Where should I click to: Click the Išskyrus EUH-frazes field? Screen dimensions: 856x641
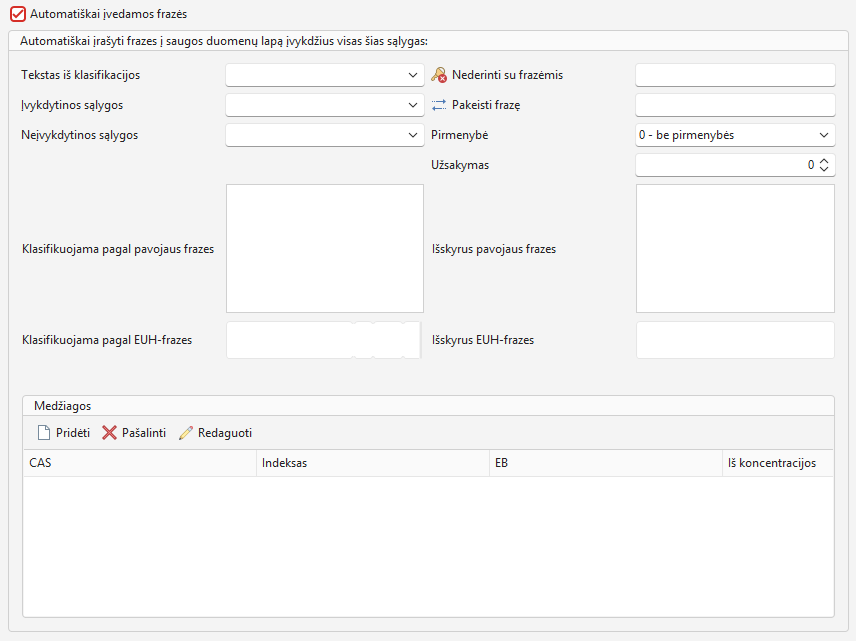[735, 340]
